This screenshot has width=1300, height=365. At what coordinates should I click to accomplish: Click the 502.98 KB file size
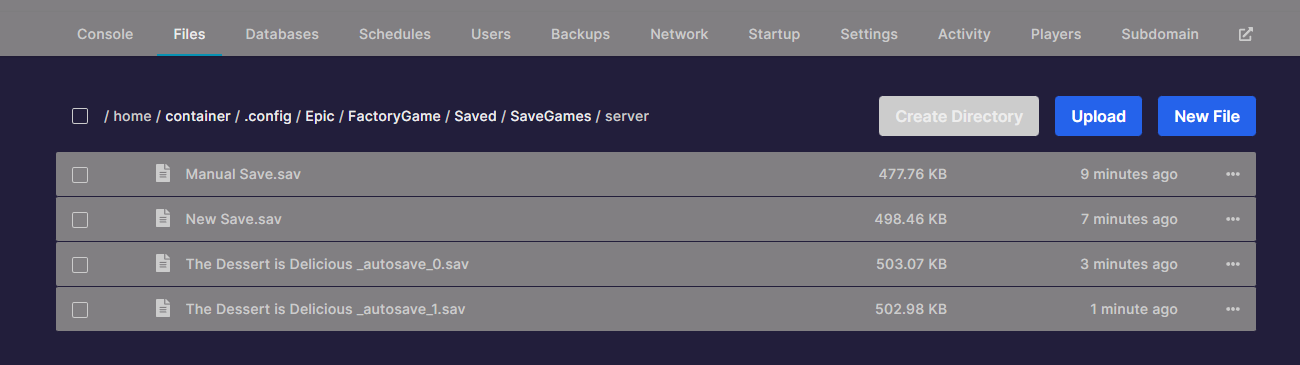(x=912, y=309)
